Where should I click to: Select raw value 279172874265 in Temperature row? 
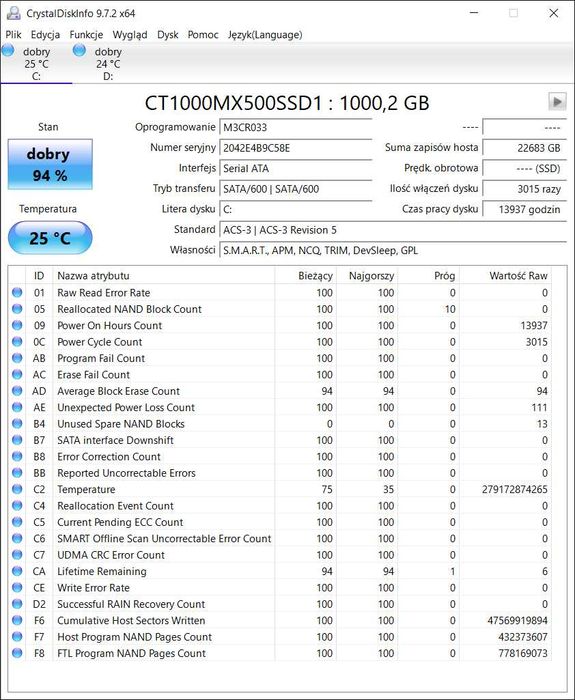pos(515,489)
